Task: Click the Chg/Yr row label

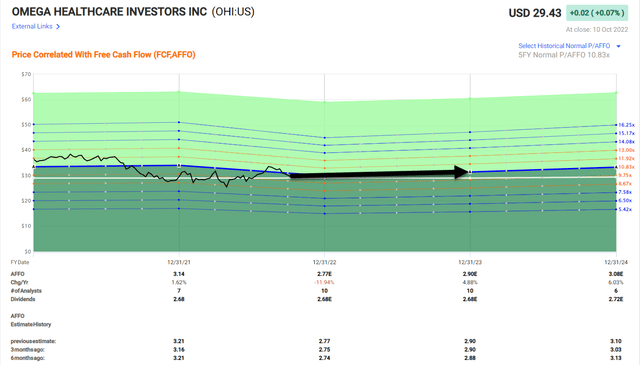Action: point(20,283)
